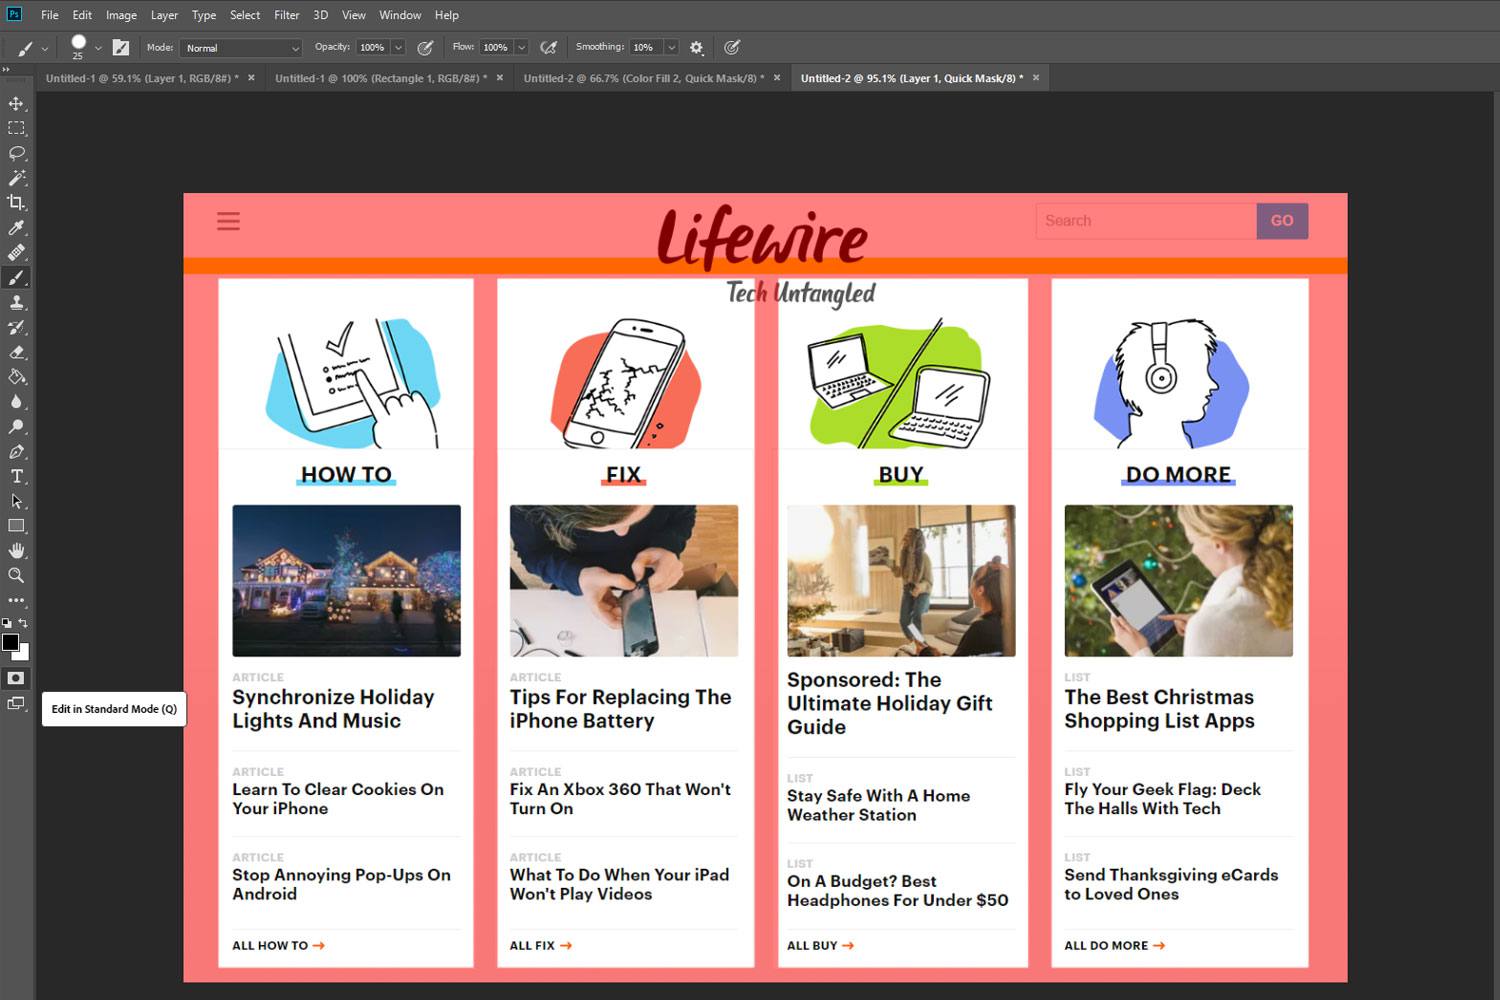
Task: Open the File menu
Action: tap(49, 15)
